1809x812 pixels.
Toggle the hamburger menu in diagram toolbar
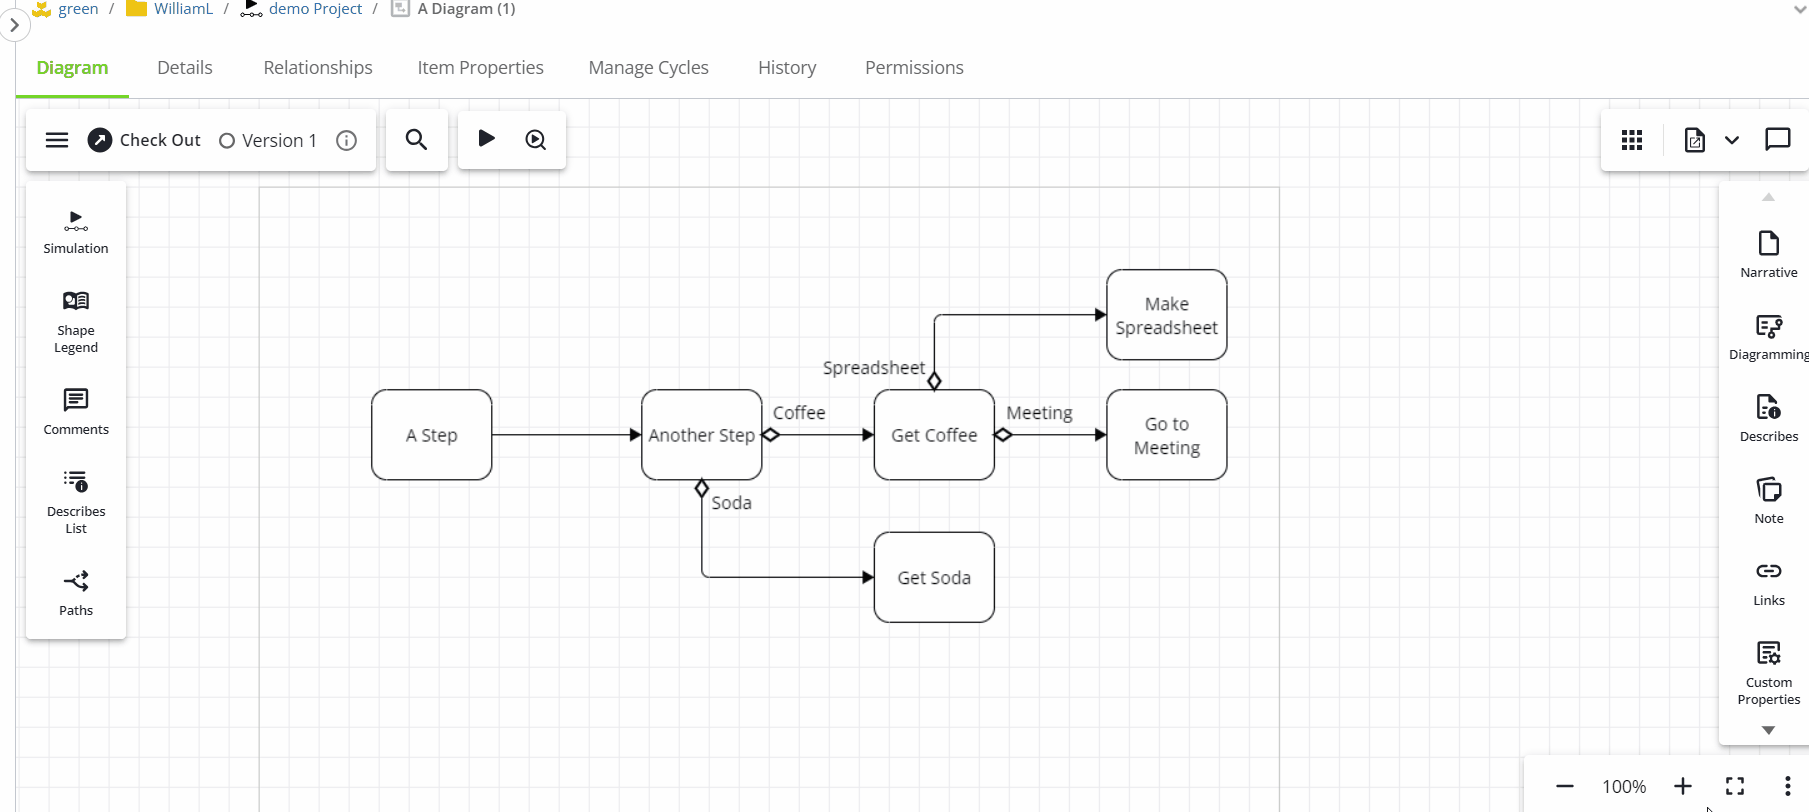[57, 140]
